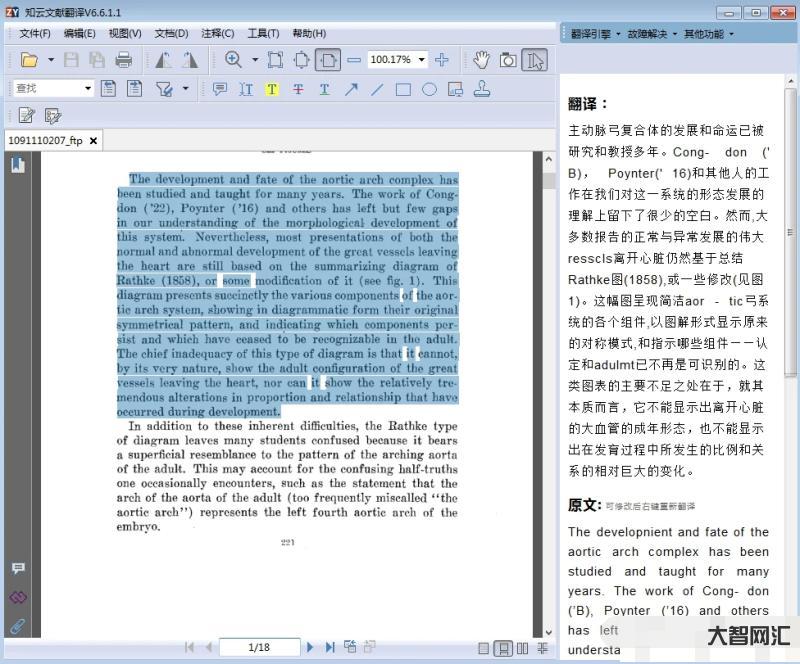Viewport: 800px width, 664px height.
Task: Select the yellow Highlight text tool
Action: tap(272, 89)
